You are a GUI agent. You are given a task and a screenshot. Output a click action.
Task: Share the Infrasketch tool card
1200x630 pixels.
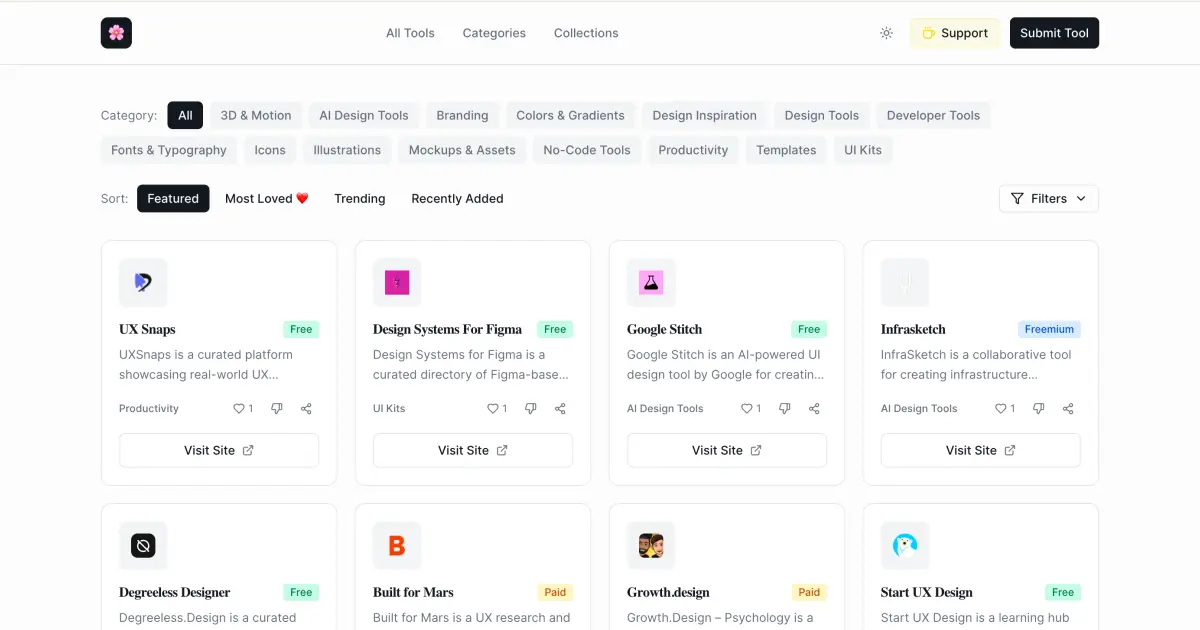pos(1068,408)
